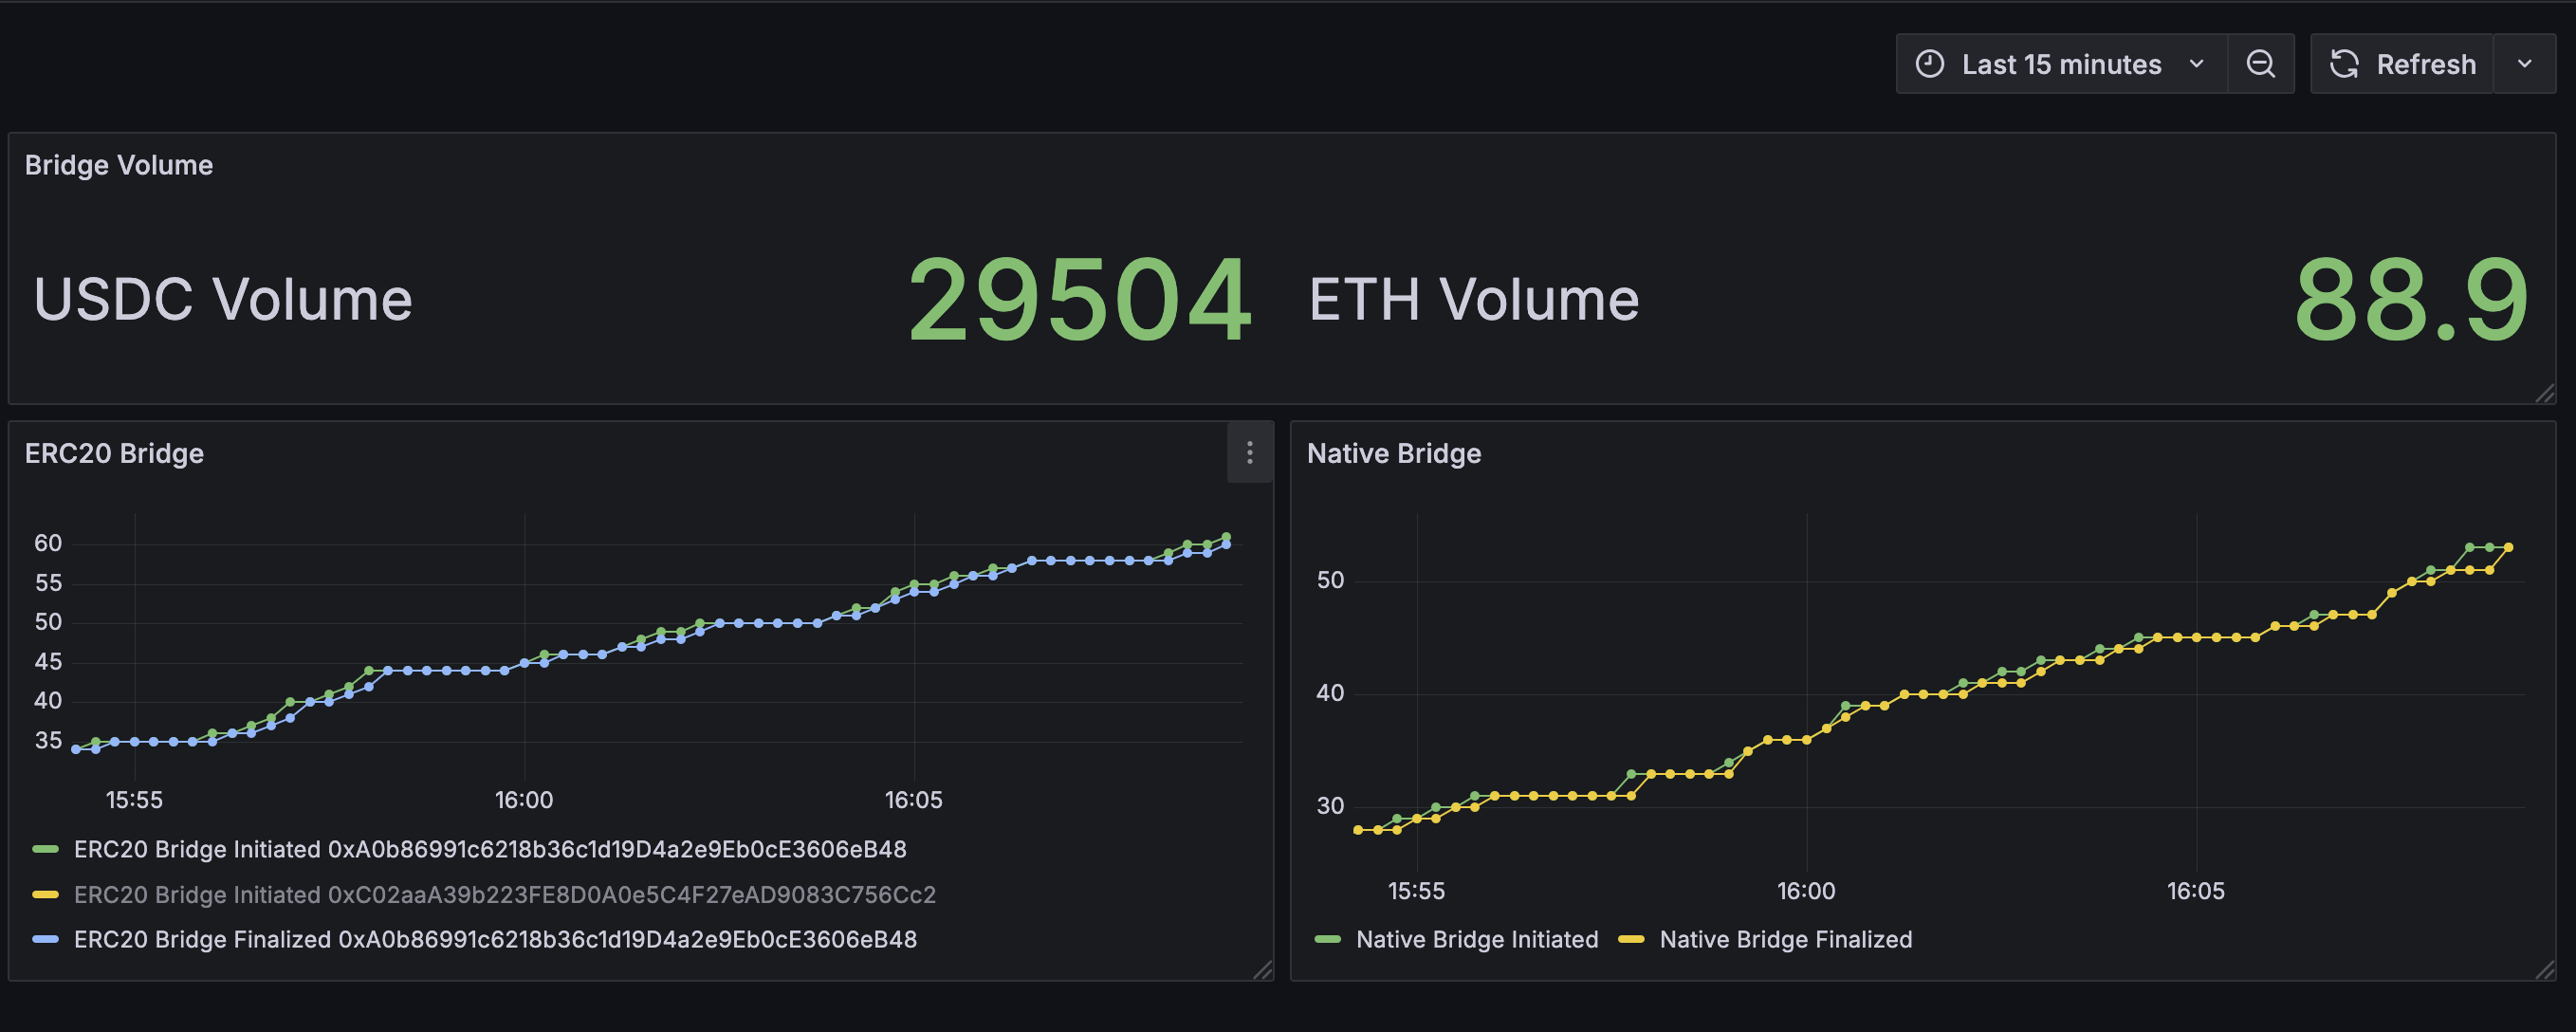2576x1032 pixels.
Task: Click the Native Bridge panel title
Action: (1393, 453)
